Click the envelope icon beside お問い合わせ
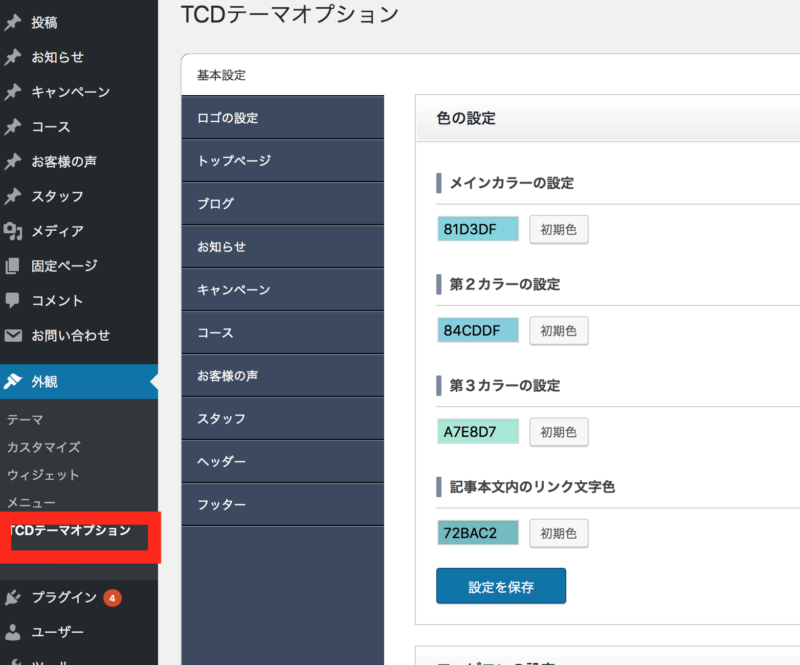The width and height of the screenshot is (800, 665). coord(13,335)
